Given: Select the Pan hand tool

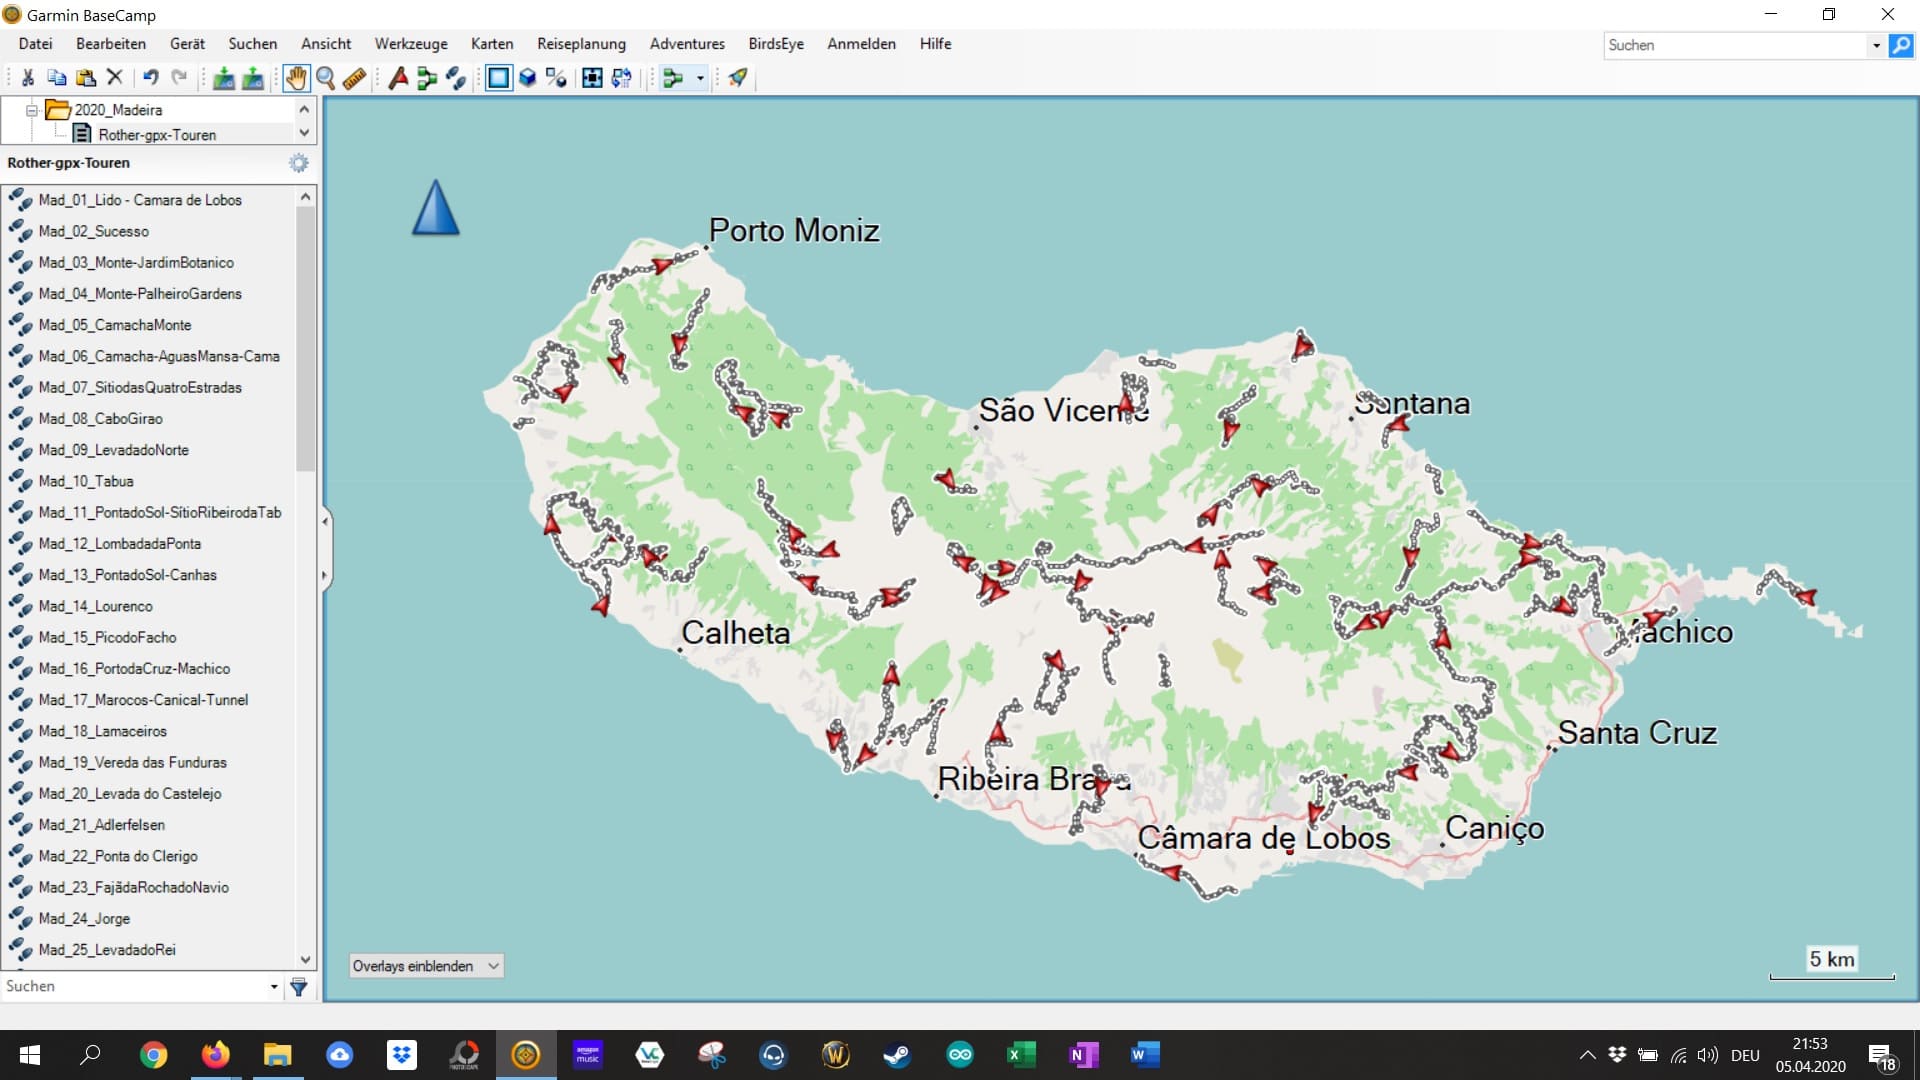Looking at the screenshot, I should 296,78.
